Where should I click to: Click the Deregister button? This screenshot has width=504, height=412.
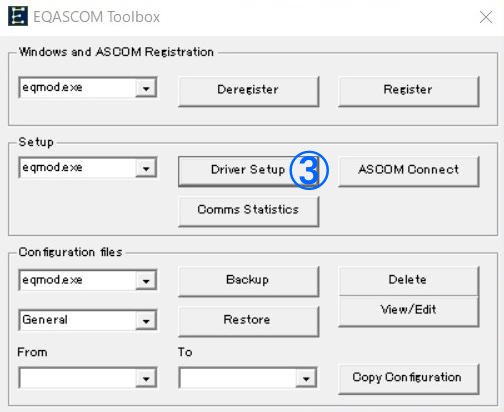click(248, 91)
